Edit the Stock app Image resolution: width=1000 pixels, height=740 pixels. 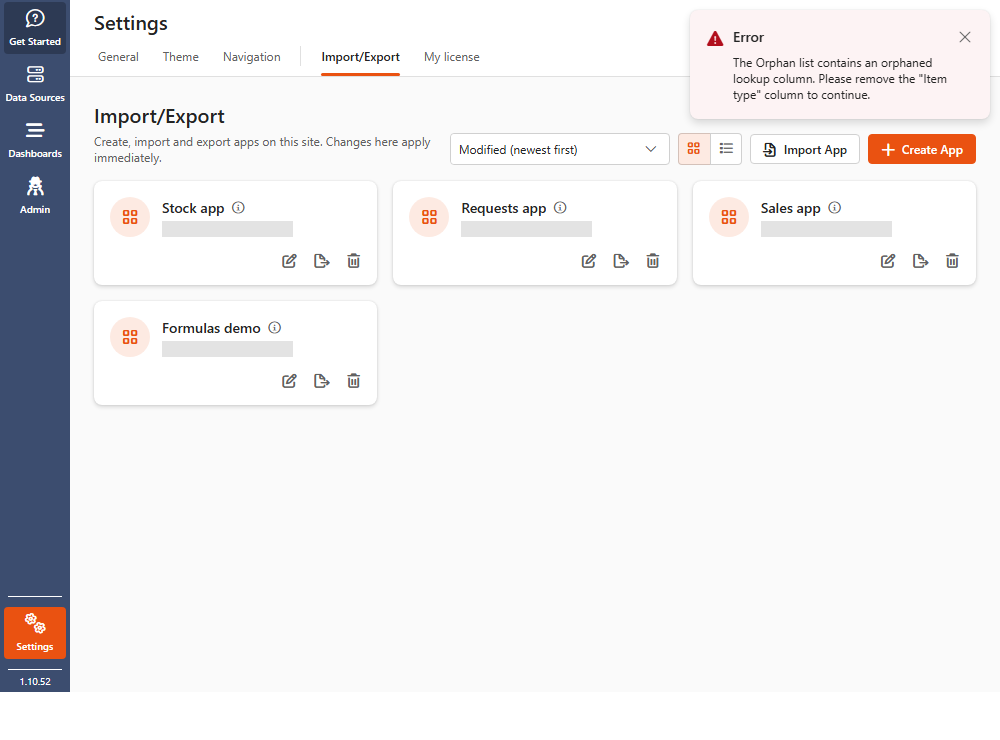click(x=290, y=261)
